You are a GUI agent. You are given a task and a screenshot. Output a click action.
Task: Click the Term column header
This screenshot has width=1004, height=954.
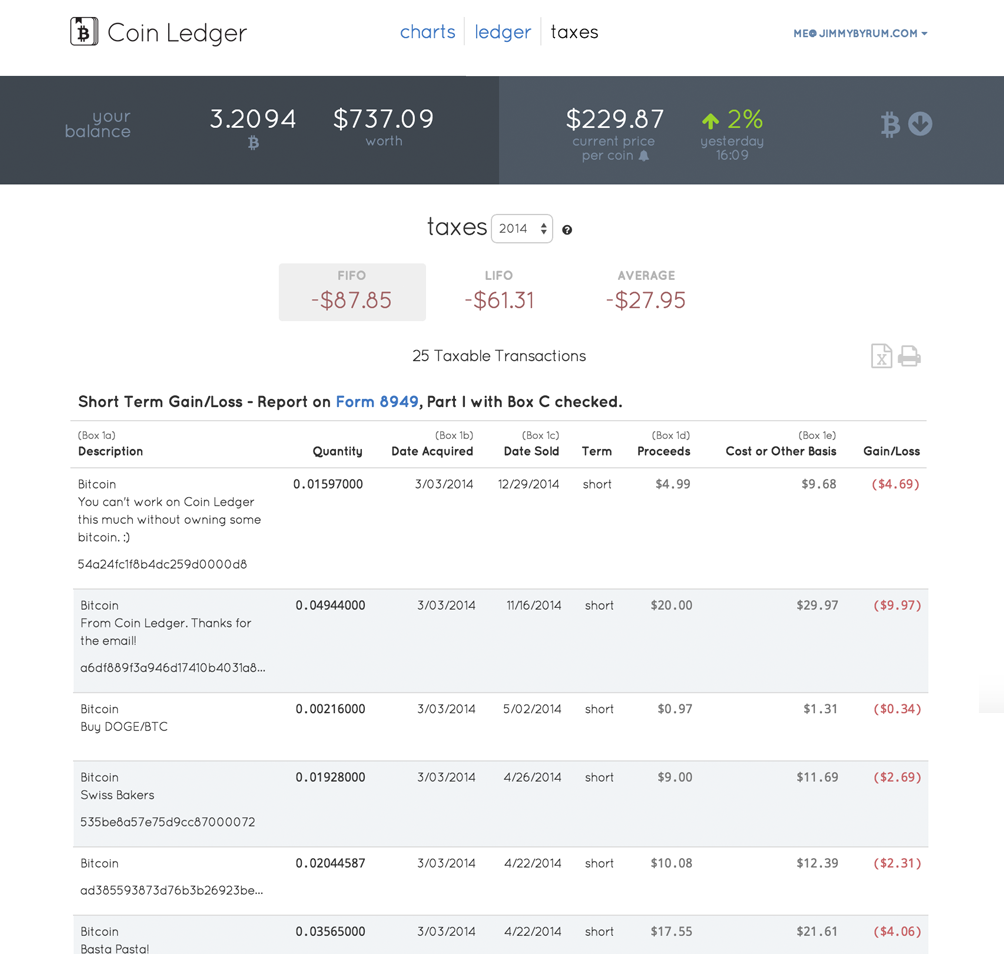pos(597,451)
